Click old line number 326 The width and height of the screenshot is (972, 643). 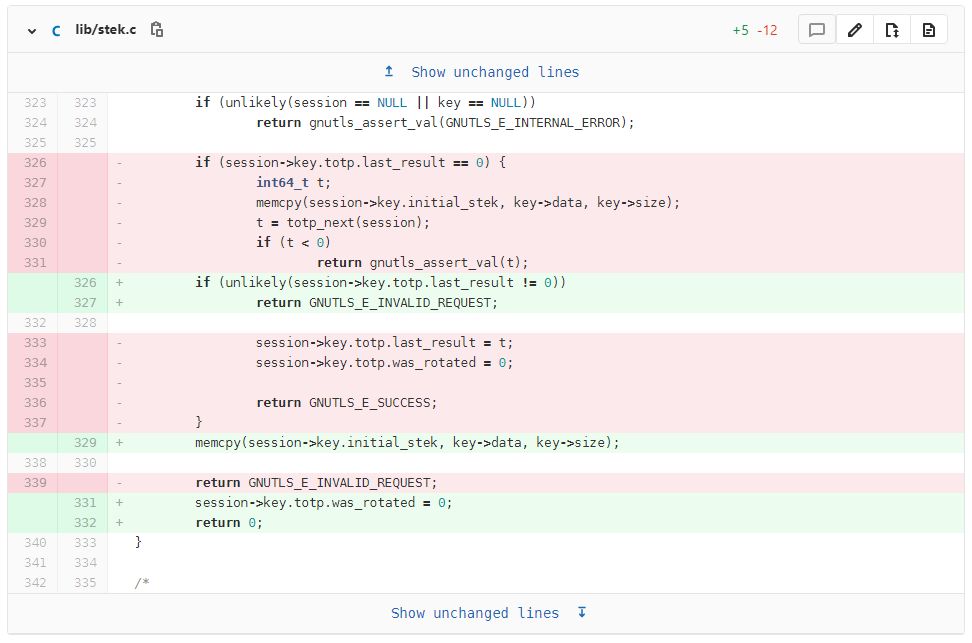(33, 162)
